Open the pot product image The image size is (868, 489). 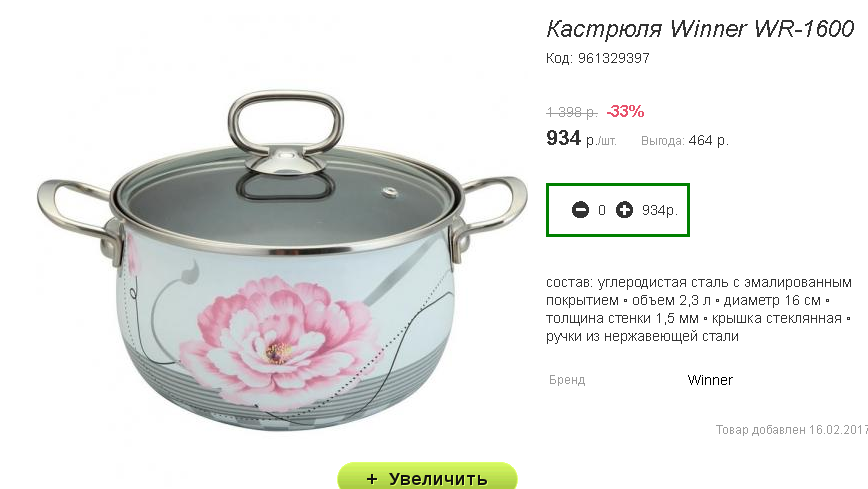point(282,260)
